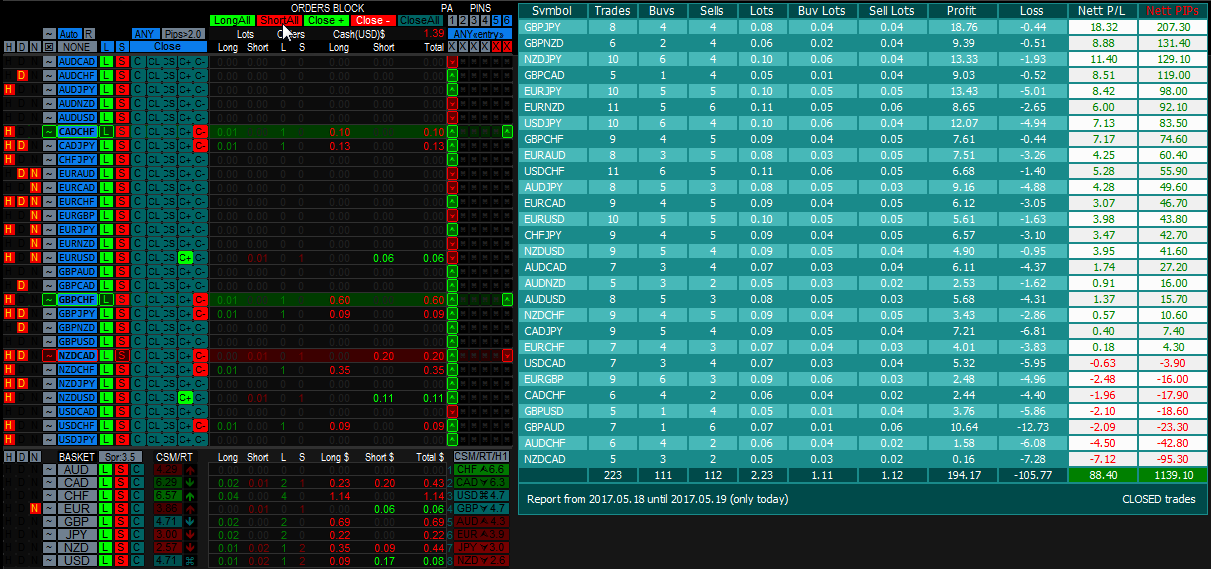The image size is (1211, 569).
Task: Sort report by Profit column header
Action: 964,10
